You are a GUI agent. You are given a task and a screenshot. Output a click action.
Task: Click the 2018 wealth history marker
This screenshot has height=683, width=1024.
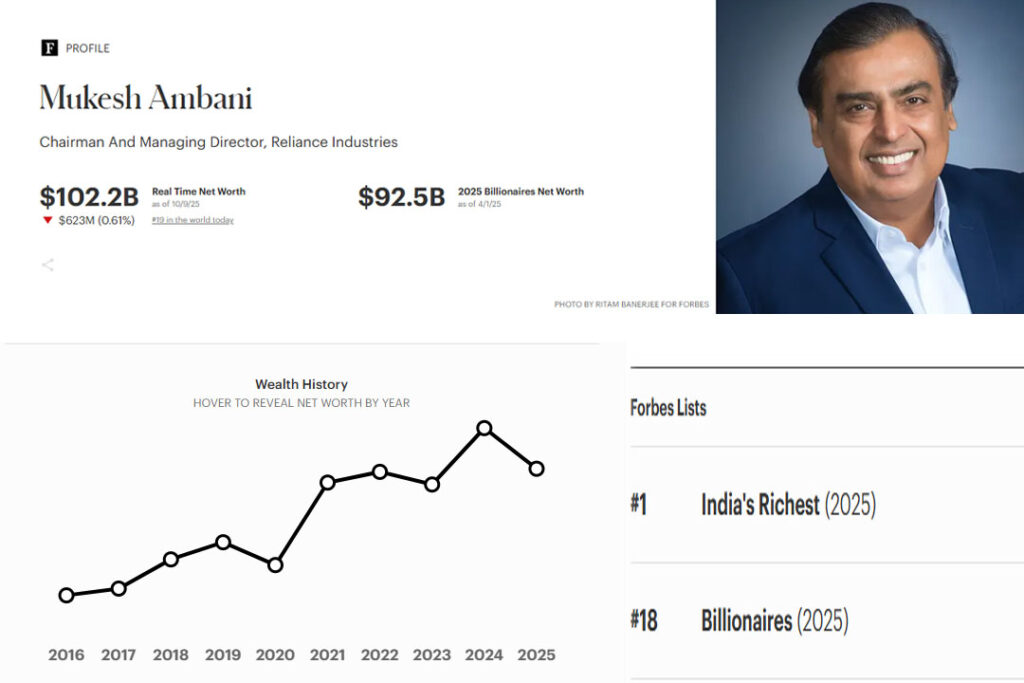point(171,558)
